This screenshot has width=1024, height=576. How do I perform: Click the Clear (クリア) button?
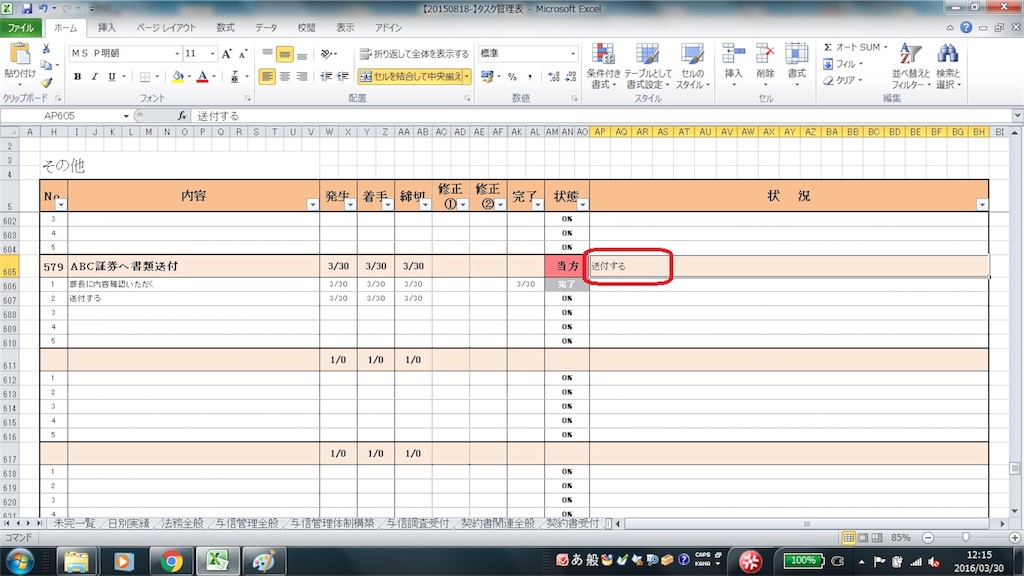(844, 80)
